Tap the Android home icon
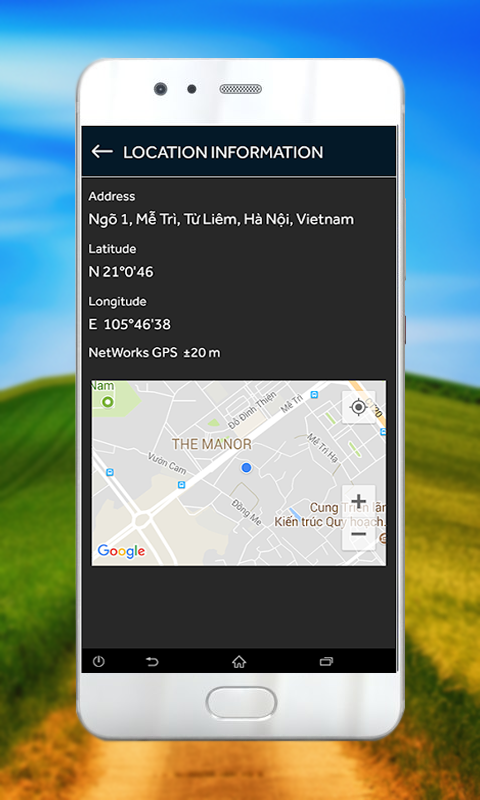 [x=239, y=662]
